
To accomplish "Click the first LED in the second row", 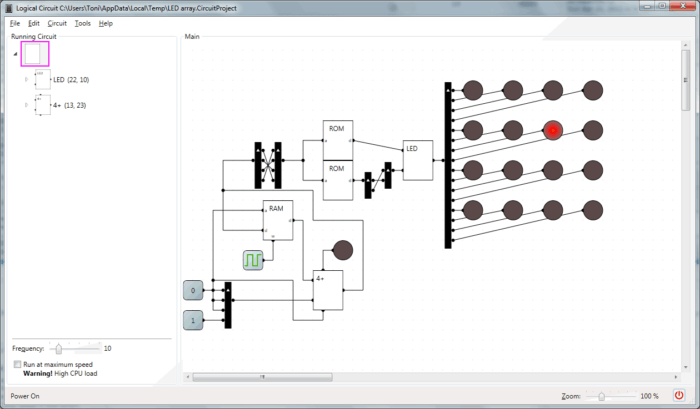I will tap(473, 130).
